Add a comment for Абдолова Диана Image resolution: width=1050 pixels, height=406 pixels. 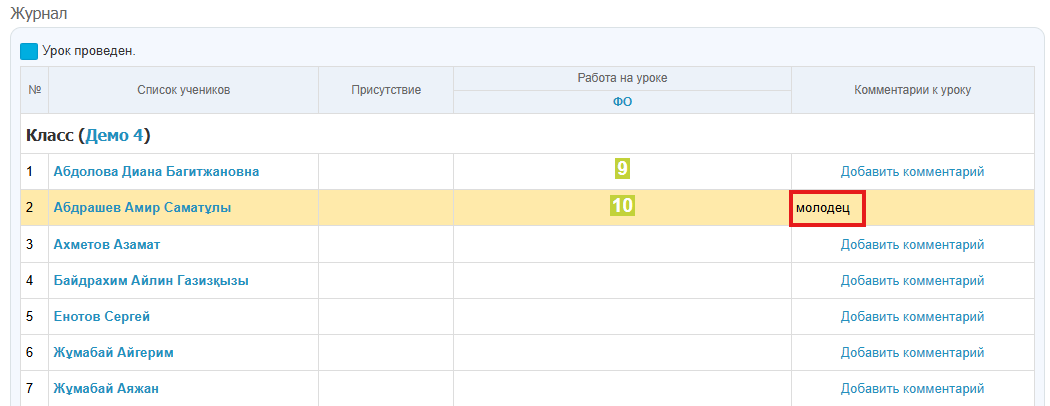click(x=912, y=172)
